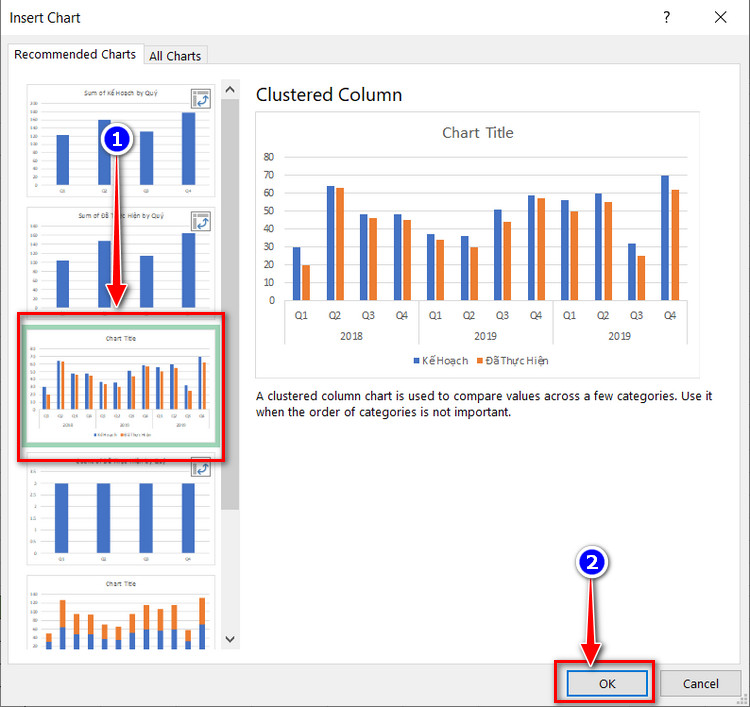This screenshot has width=750, height=707.
Task: Click the scroll down arrow of chart list
Action: coord(230,639)
